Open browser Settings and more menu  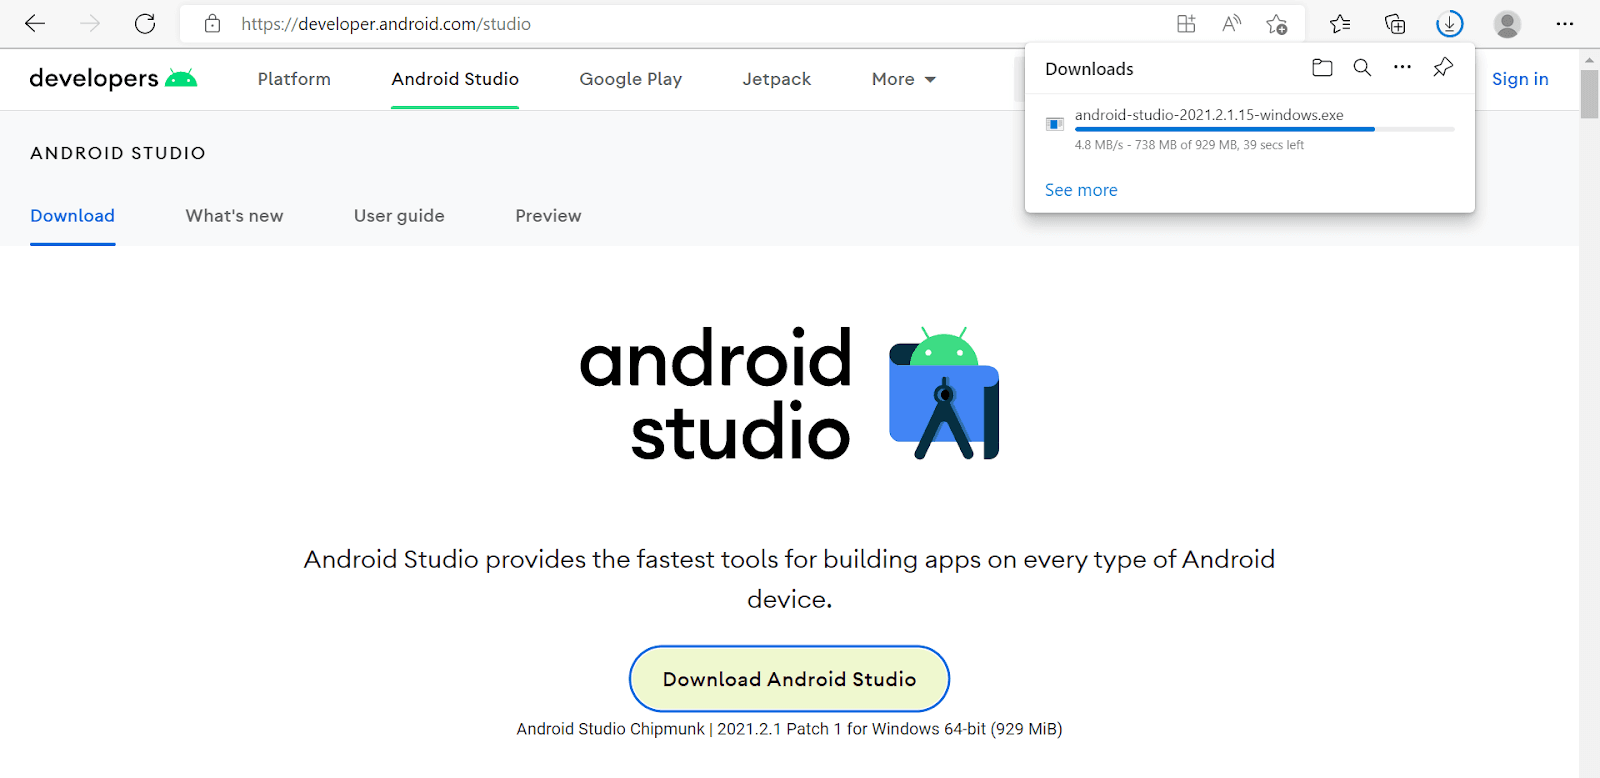(1565, 24)
